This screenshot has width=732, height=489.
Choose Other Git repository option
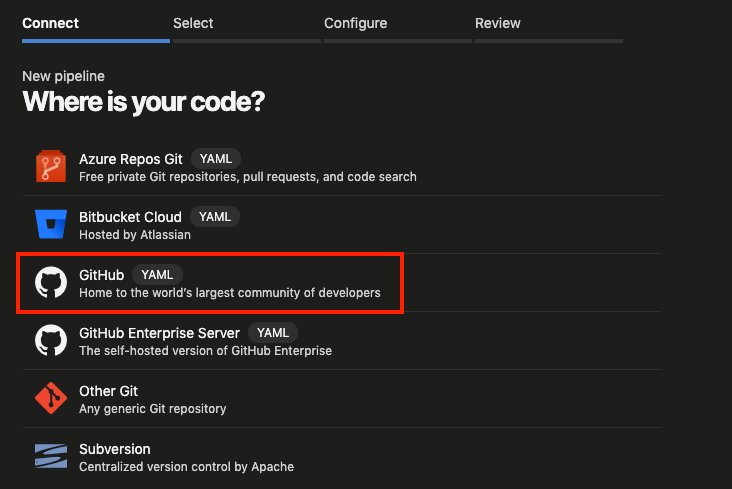pyautogui.click(x=342, y=398)
